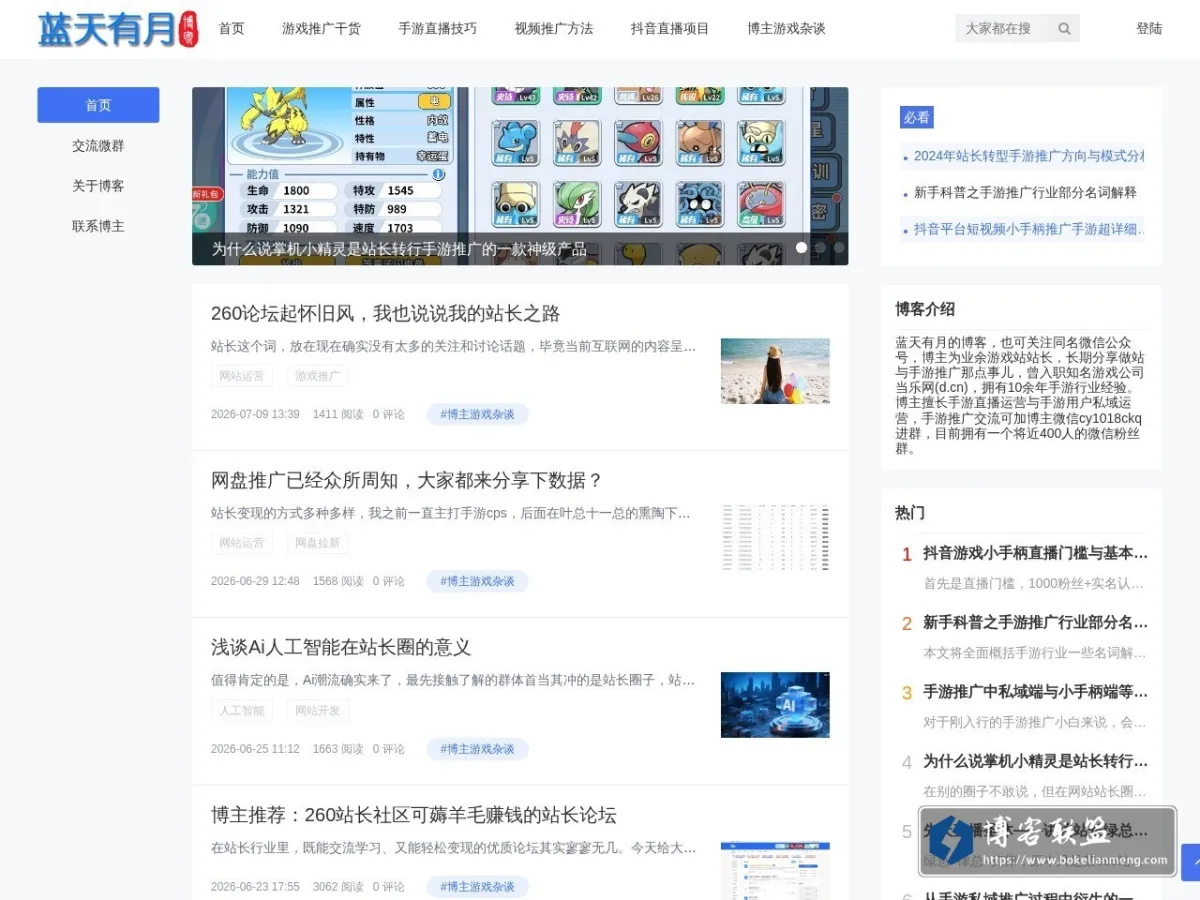
Task: Click the 网站运营 tag under 网盘推广 article
Action: pos(242,543)
